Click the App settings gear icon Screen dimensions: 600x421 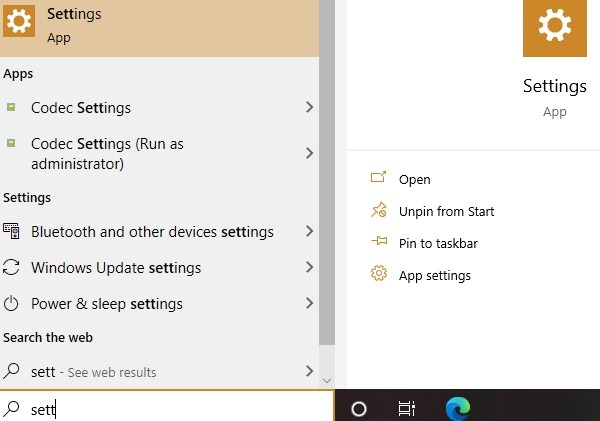(379, 274)
